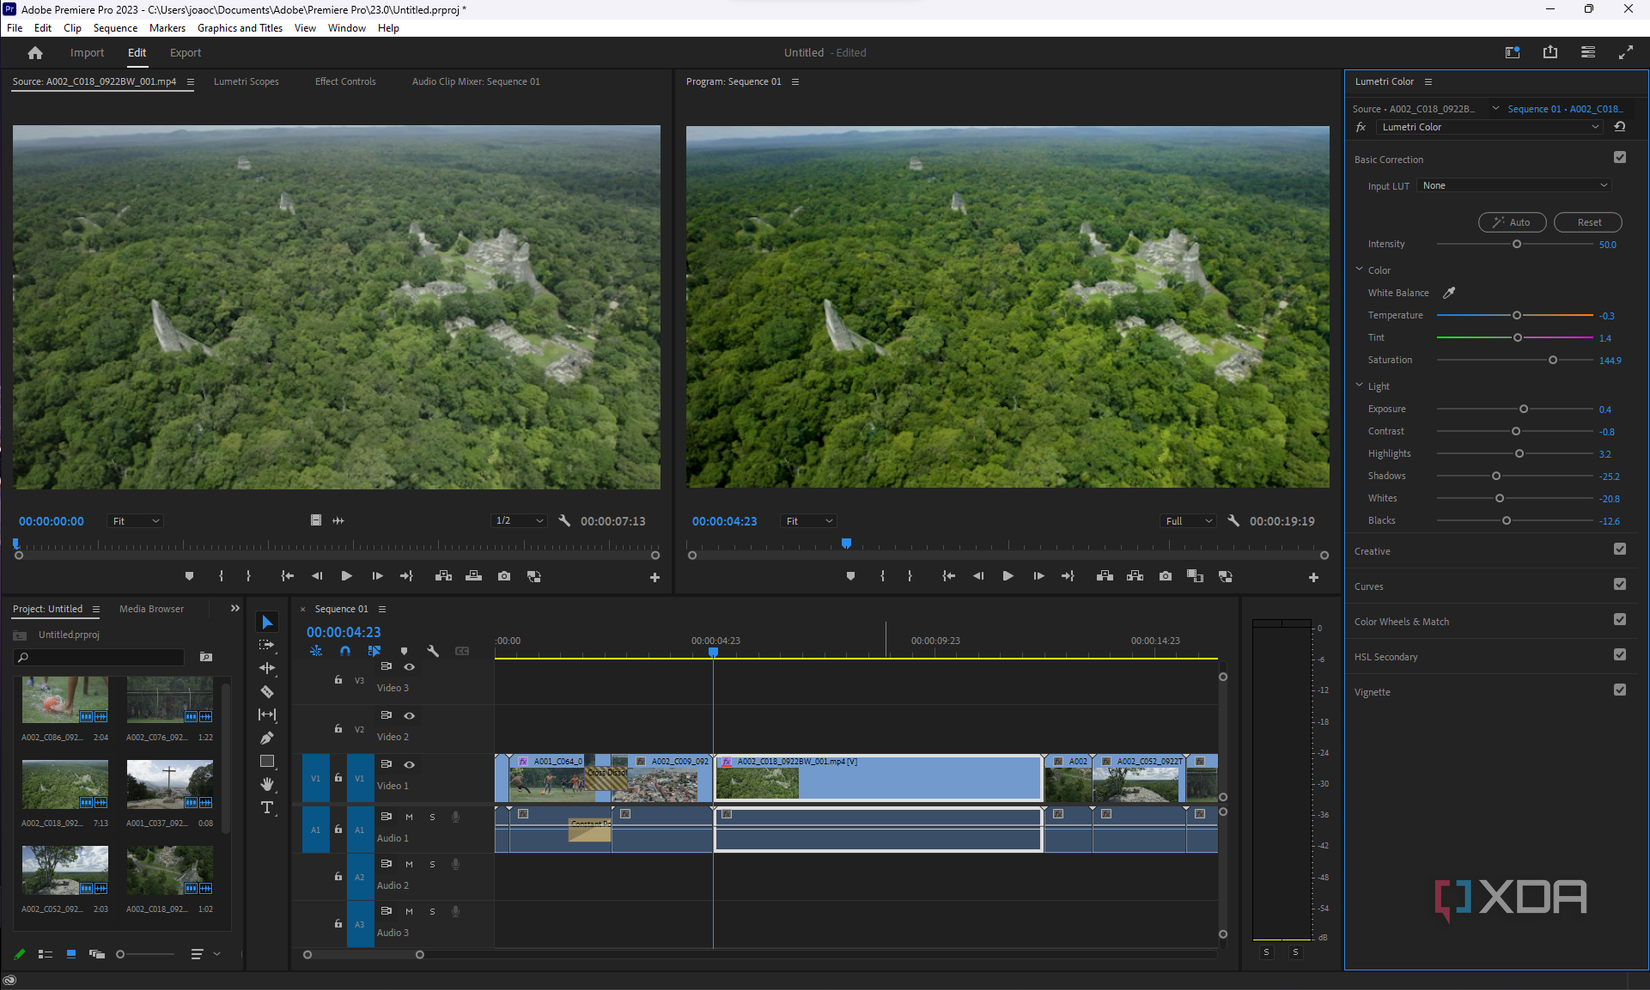The image size is (1650, 990).
Task: Select the Razor tool in the toolbar
Action: [x=267, y=691]
